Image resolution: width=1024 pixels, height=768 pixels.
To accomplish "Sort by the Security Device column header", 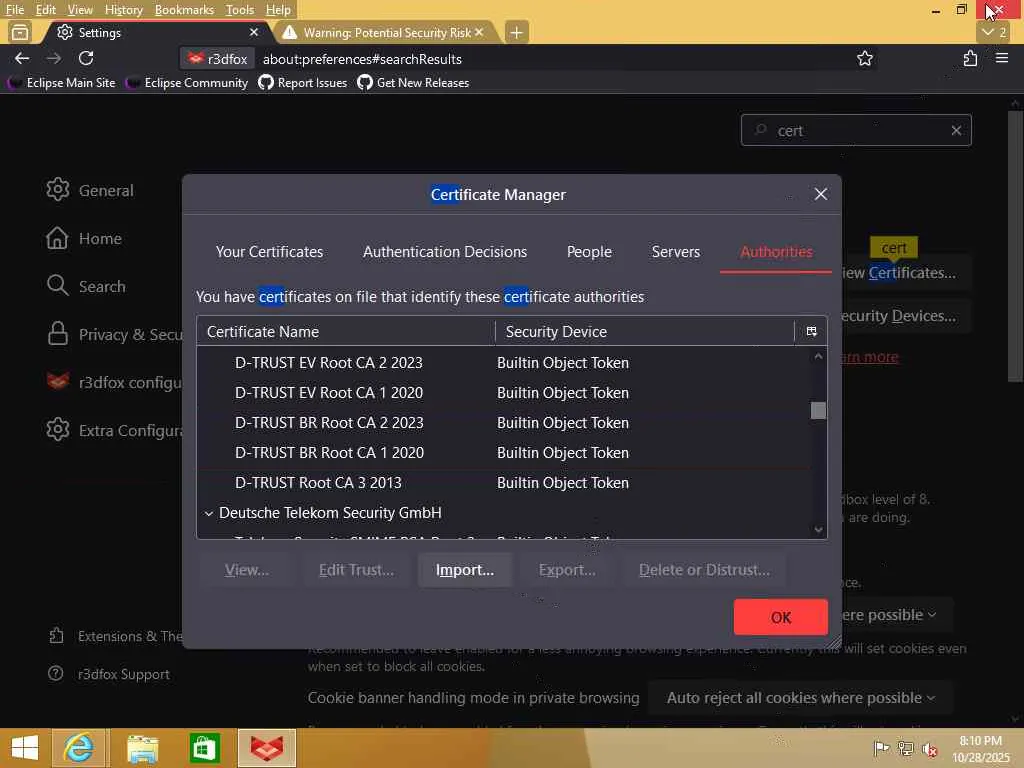I will click(x=645, y=332).
